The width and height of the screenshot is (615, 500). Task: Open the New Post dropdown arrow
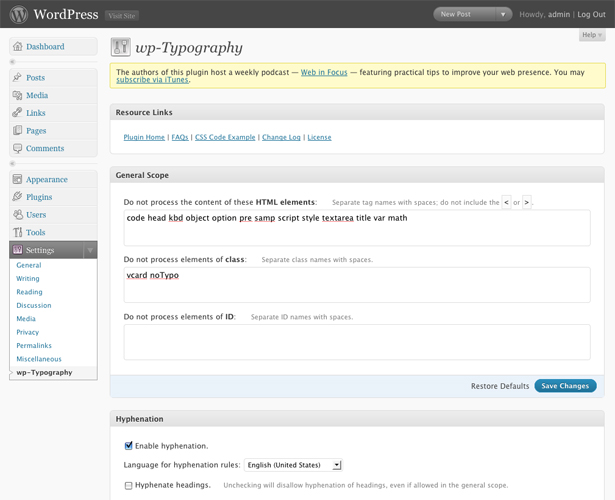click(x=503, y=15)
